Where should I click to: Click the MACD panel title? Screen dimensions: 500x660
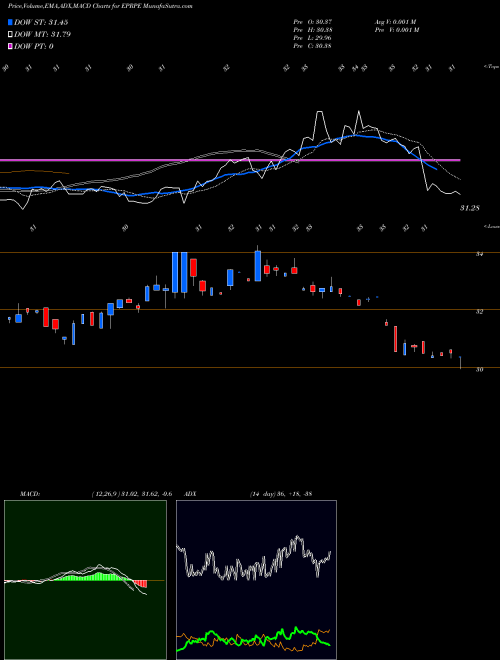(x=29, y=494)
